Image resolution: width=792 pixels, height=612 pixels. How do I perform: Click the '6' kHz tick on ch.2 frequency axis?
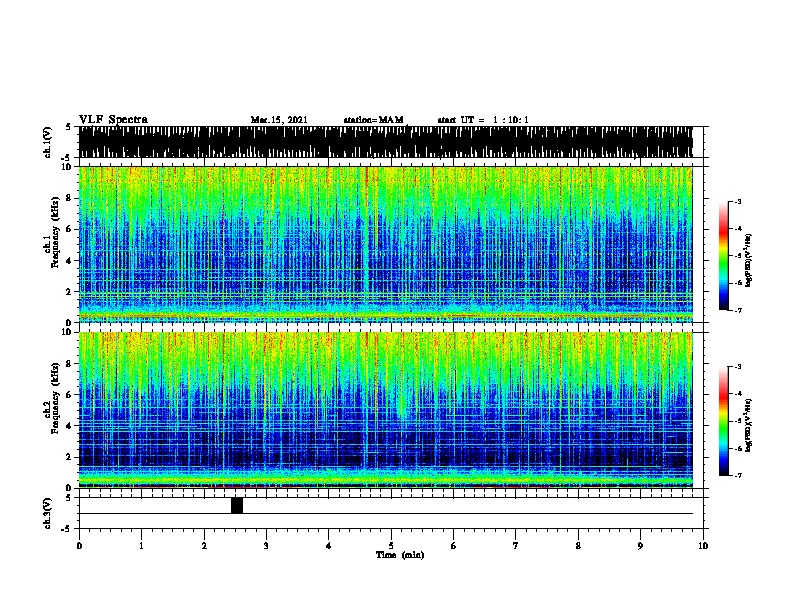(x=70, y=395)
